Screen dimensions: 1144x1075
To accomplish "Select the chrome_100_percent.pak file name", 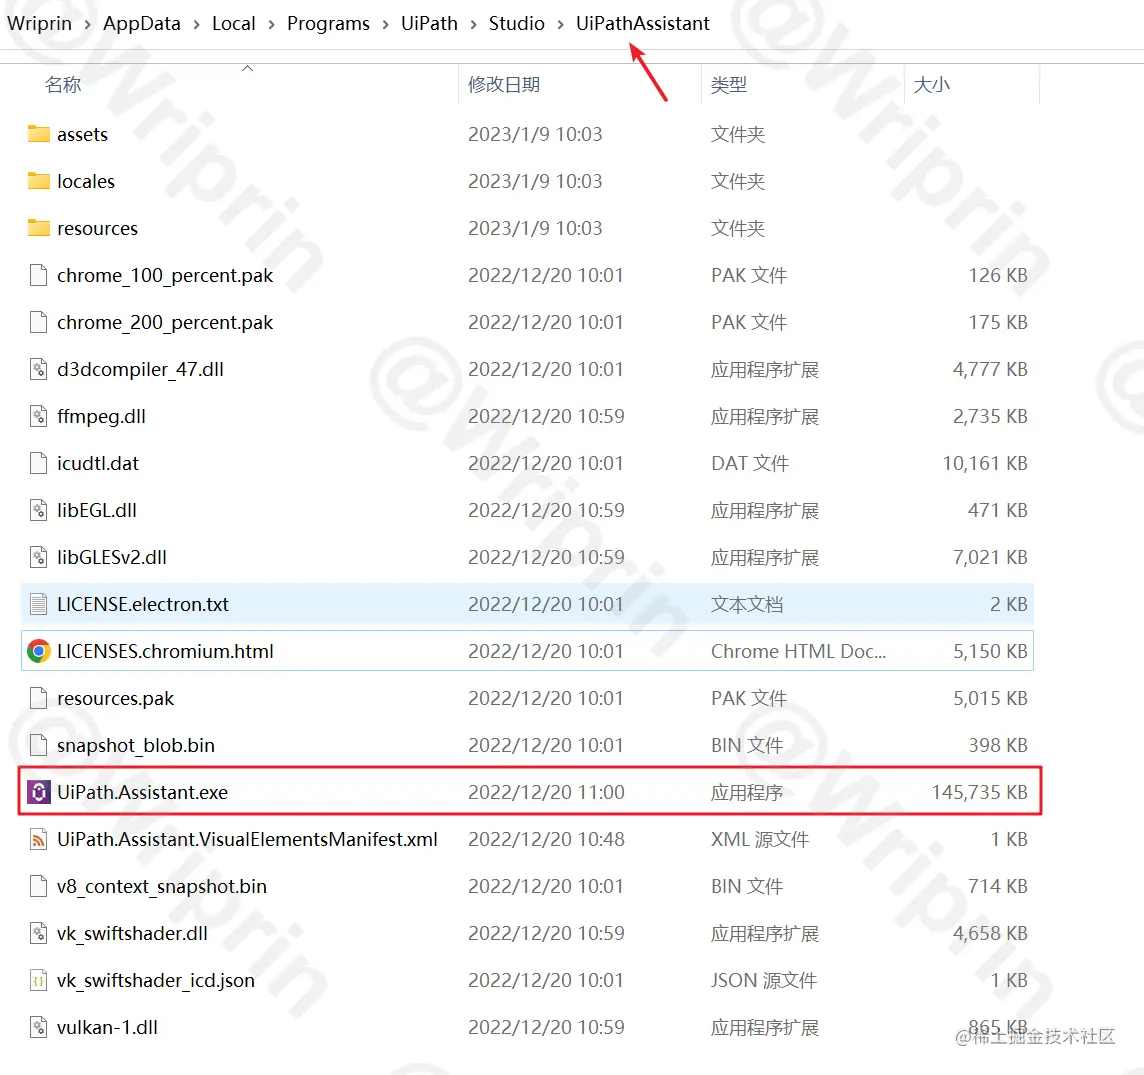I will pyautogui.click(x=165, y=275).
